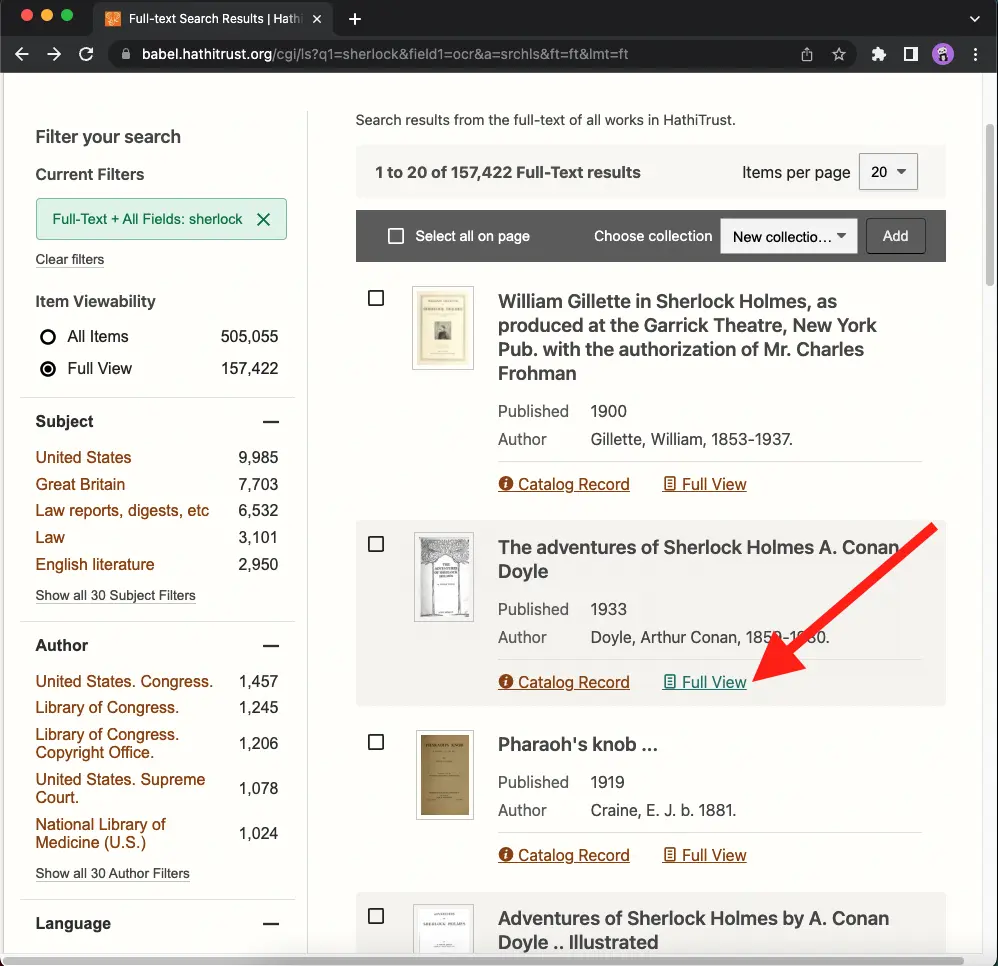Select the Full View radio button

[48, 368]
